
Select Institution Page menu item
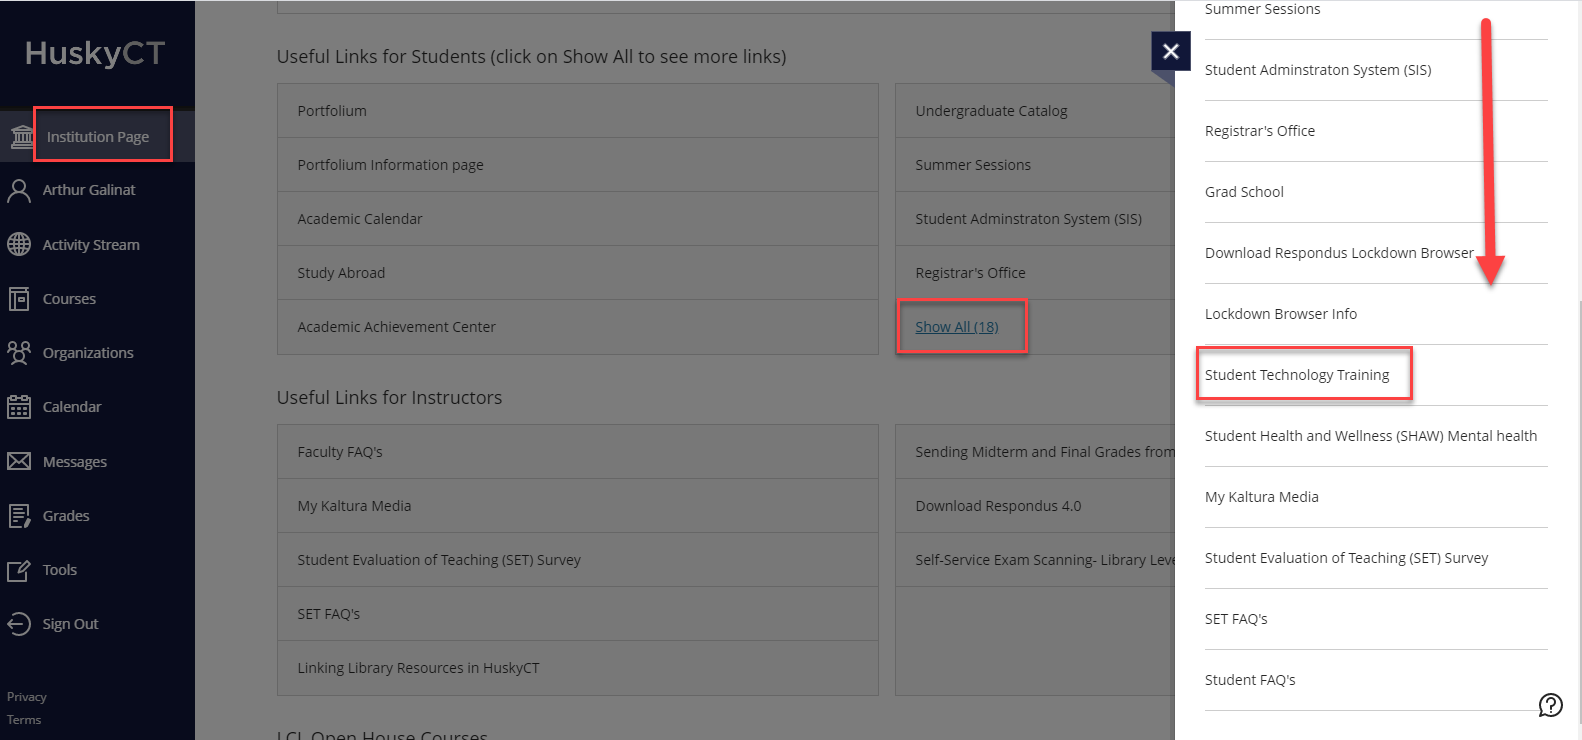point(98,137)
